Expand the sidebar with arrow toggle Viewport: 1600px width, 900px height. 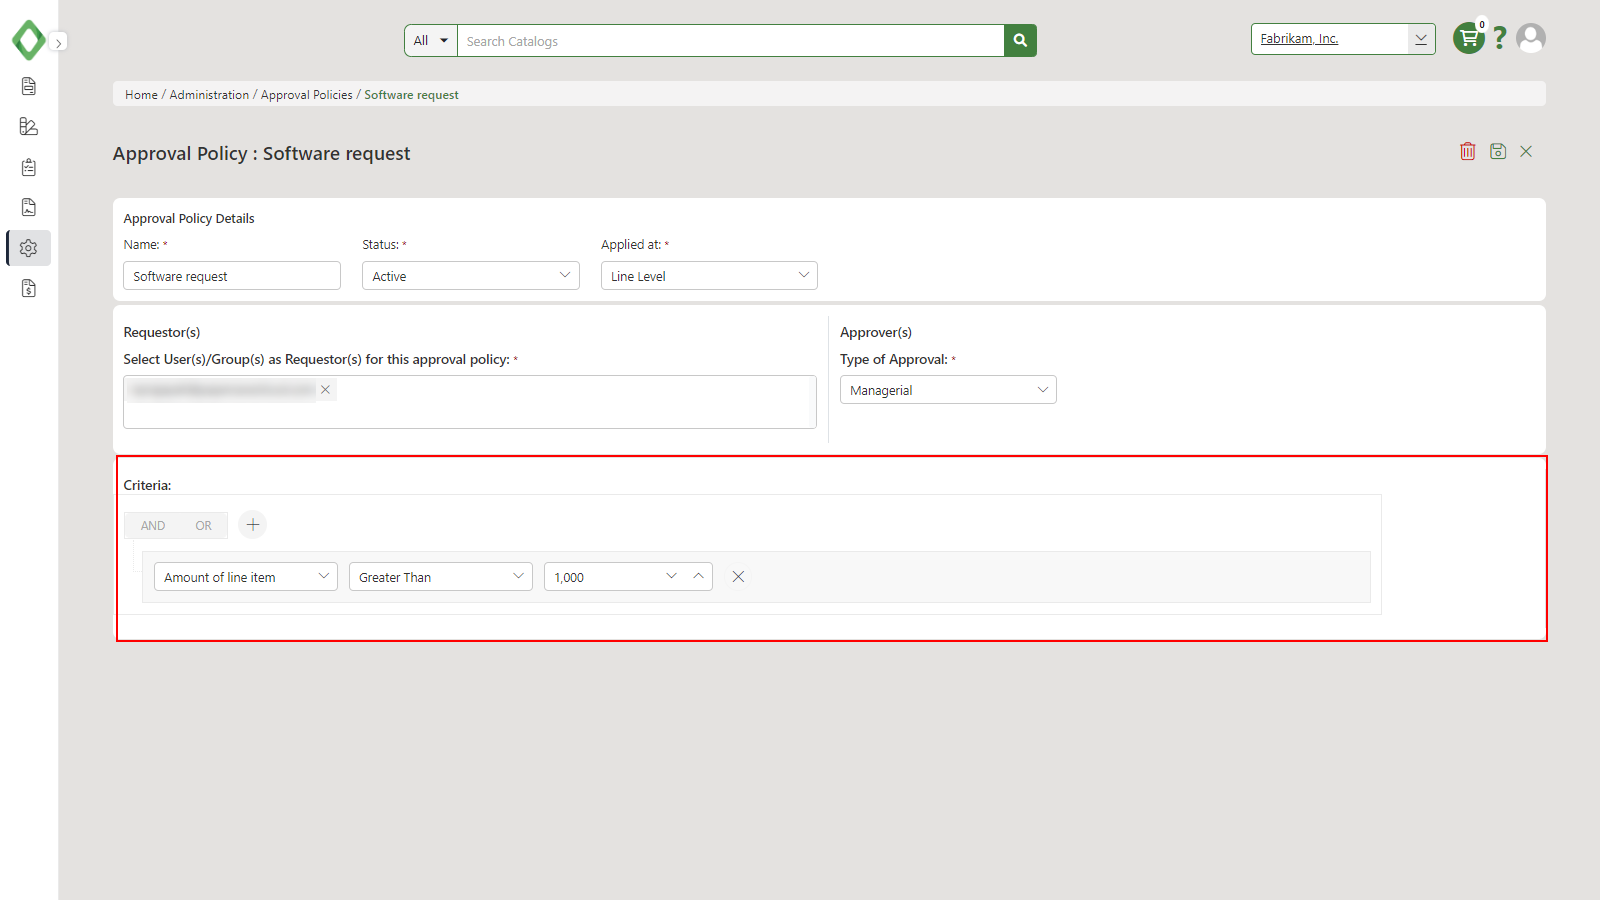59,43
